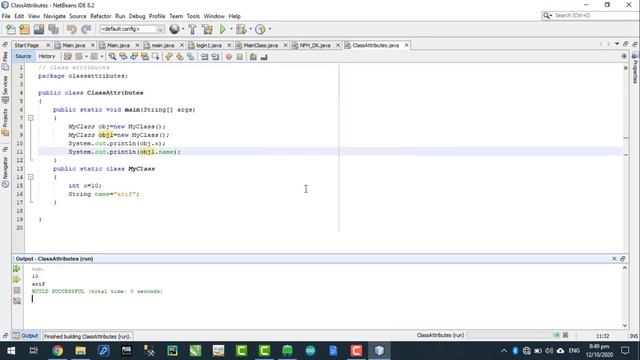Click the Last Edit icon after History

[67, 57]
